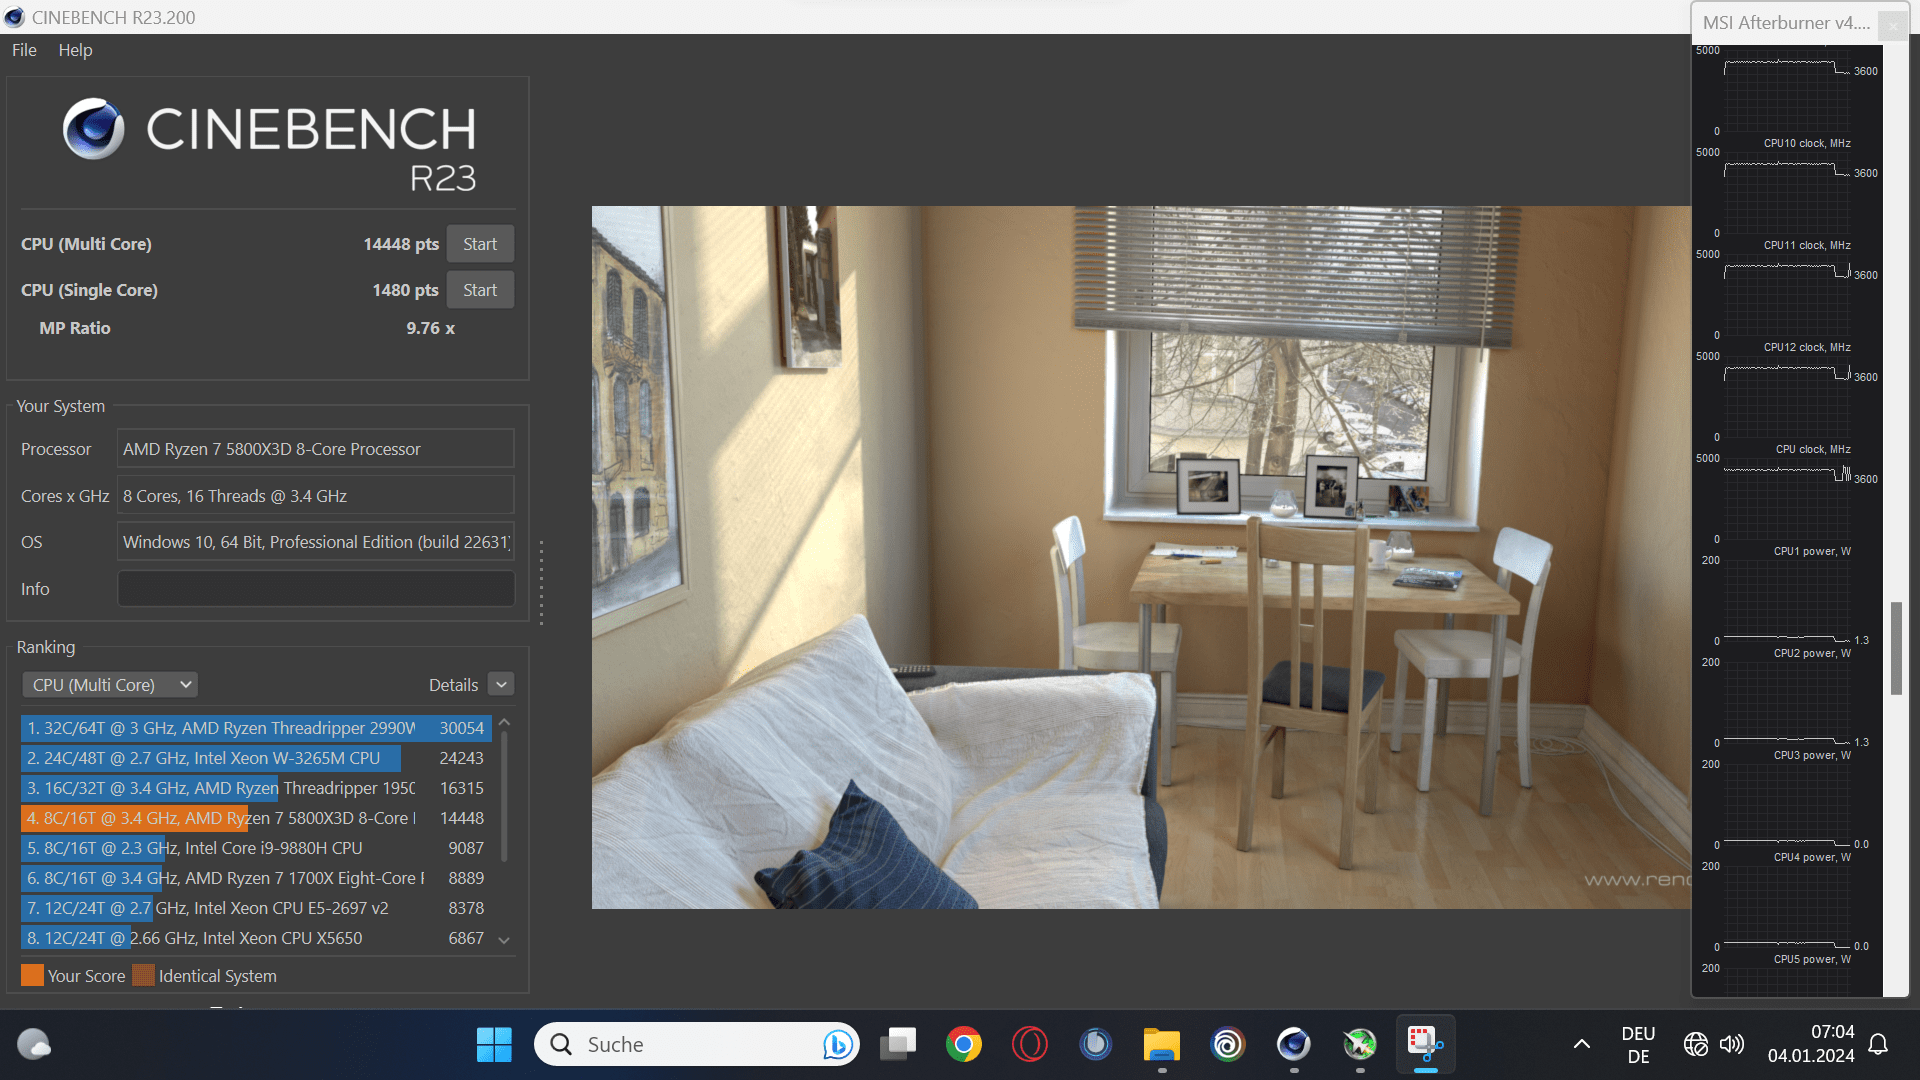This screenshot has height=1080, width=1920.
Task: Click the ranking list scroll-up arrow
Action: (504, 722)
